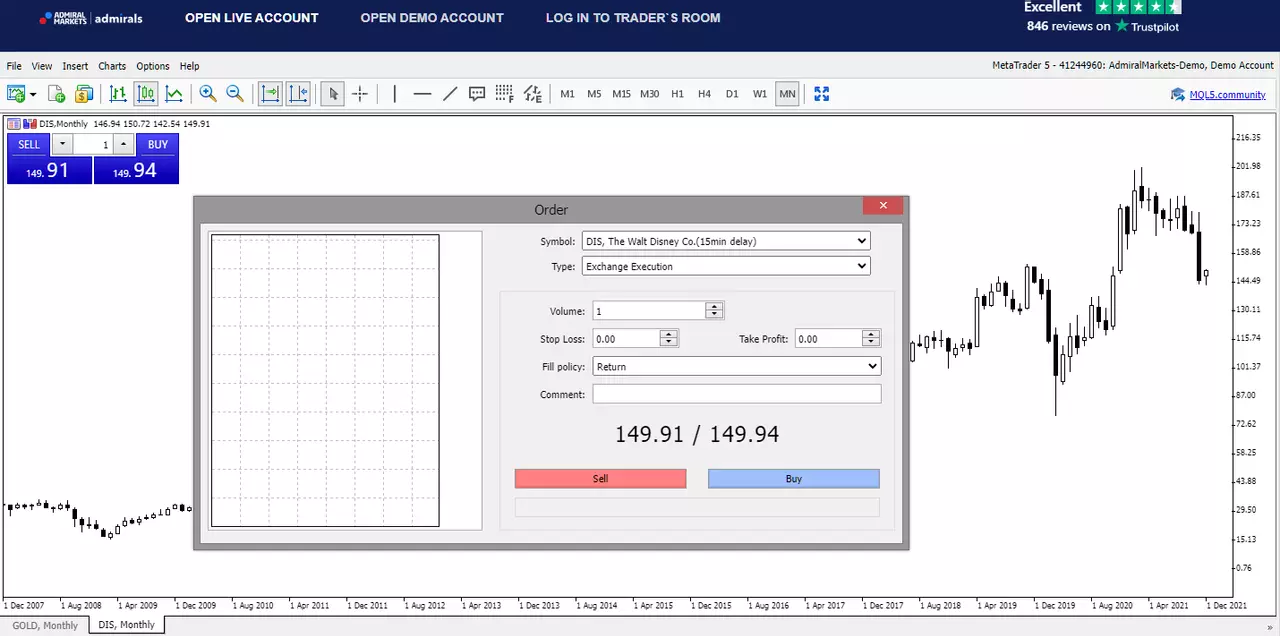Adjust the Take Profit spinner
1280x636 pixels.
click(x=871, y=339)
